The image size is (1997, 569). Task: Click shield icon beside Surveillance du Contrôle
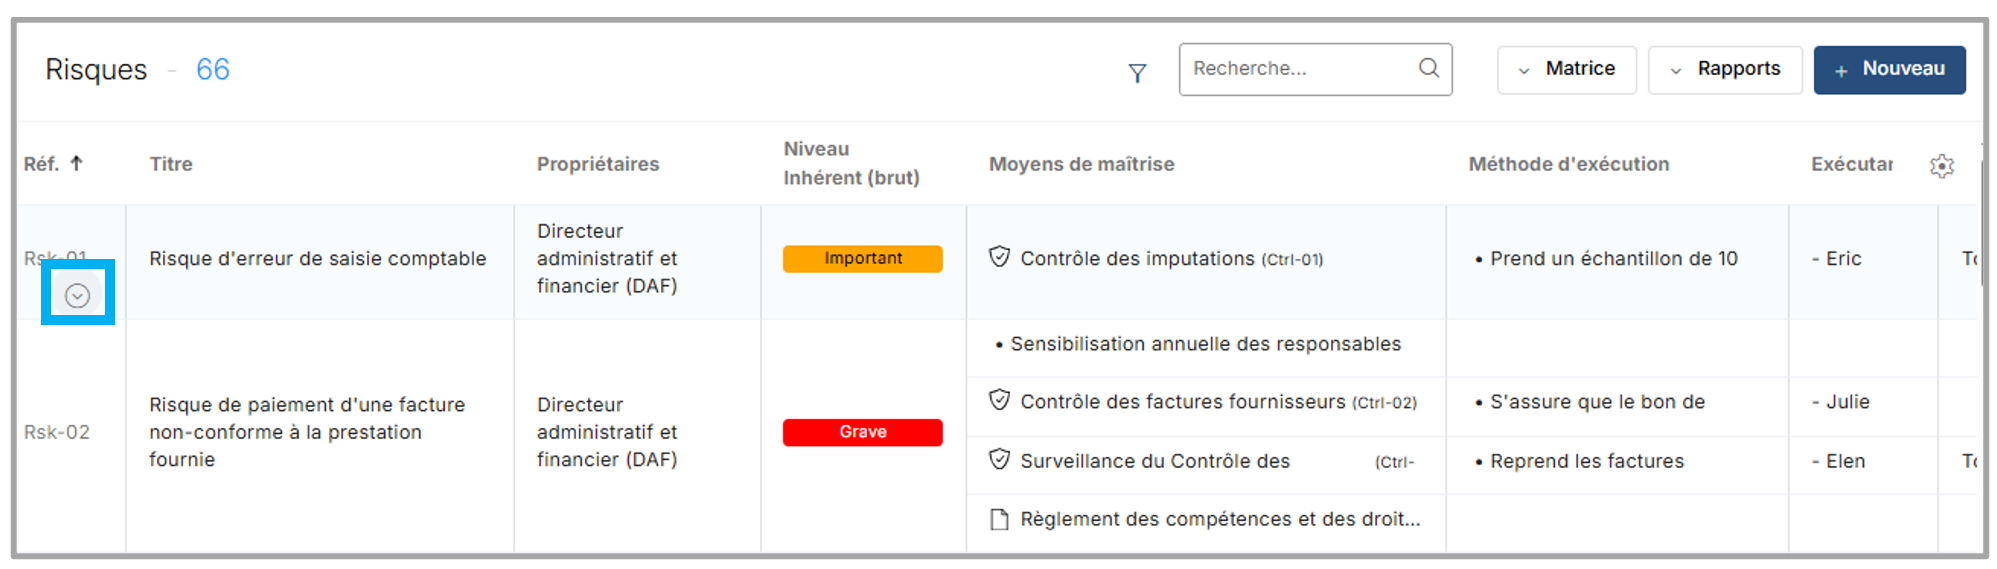[999, 459]
